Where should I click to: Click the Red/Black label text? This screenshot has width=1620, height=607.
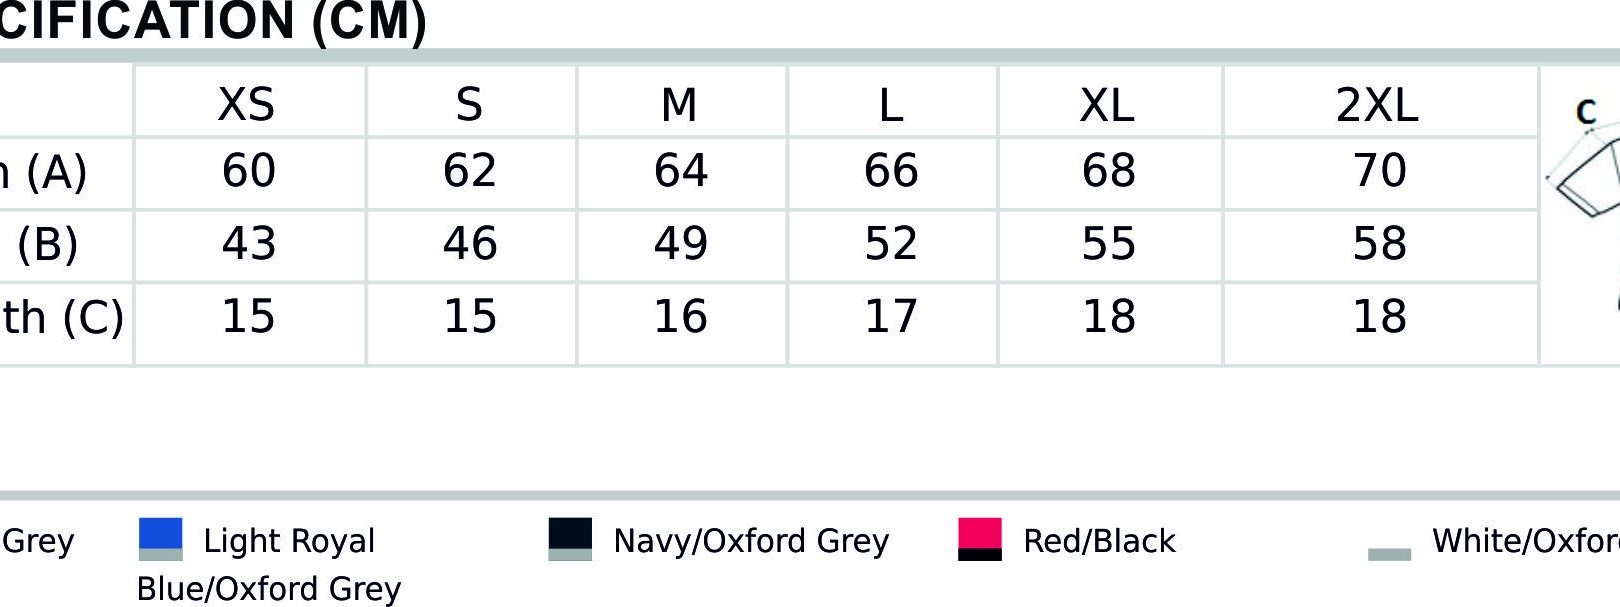(x=1099, y=541)
